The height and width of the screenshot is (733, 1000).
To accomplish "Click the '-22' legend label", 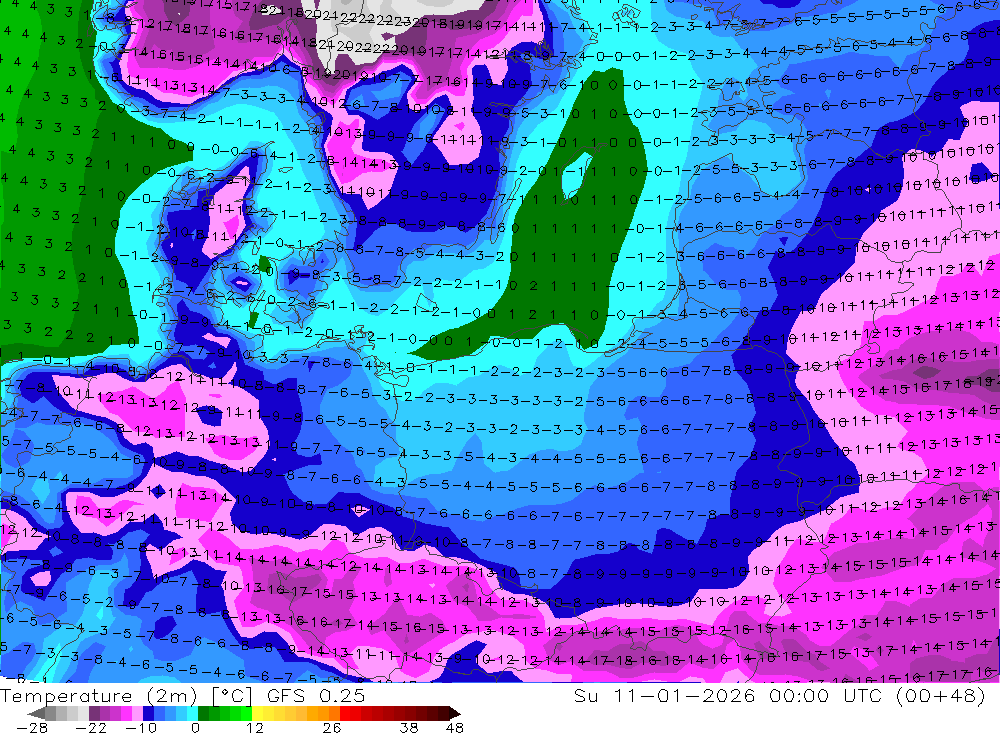I will click(x=91, y=727).
